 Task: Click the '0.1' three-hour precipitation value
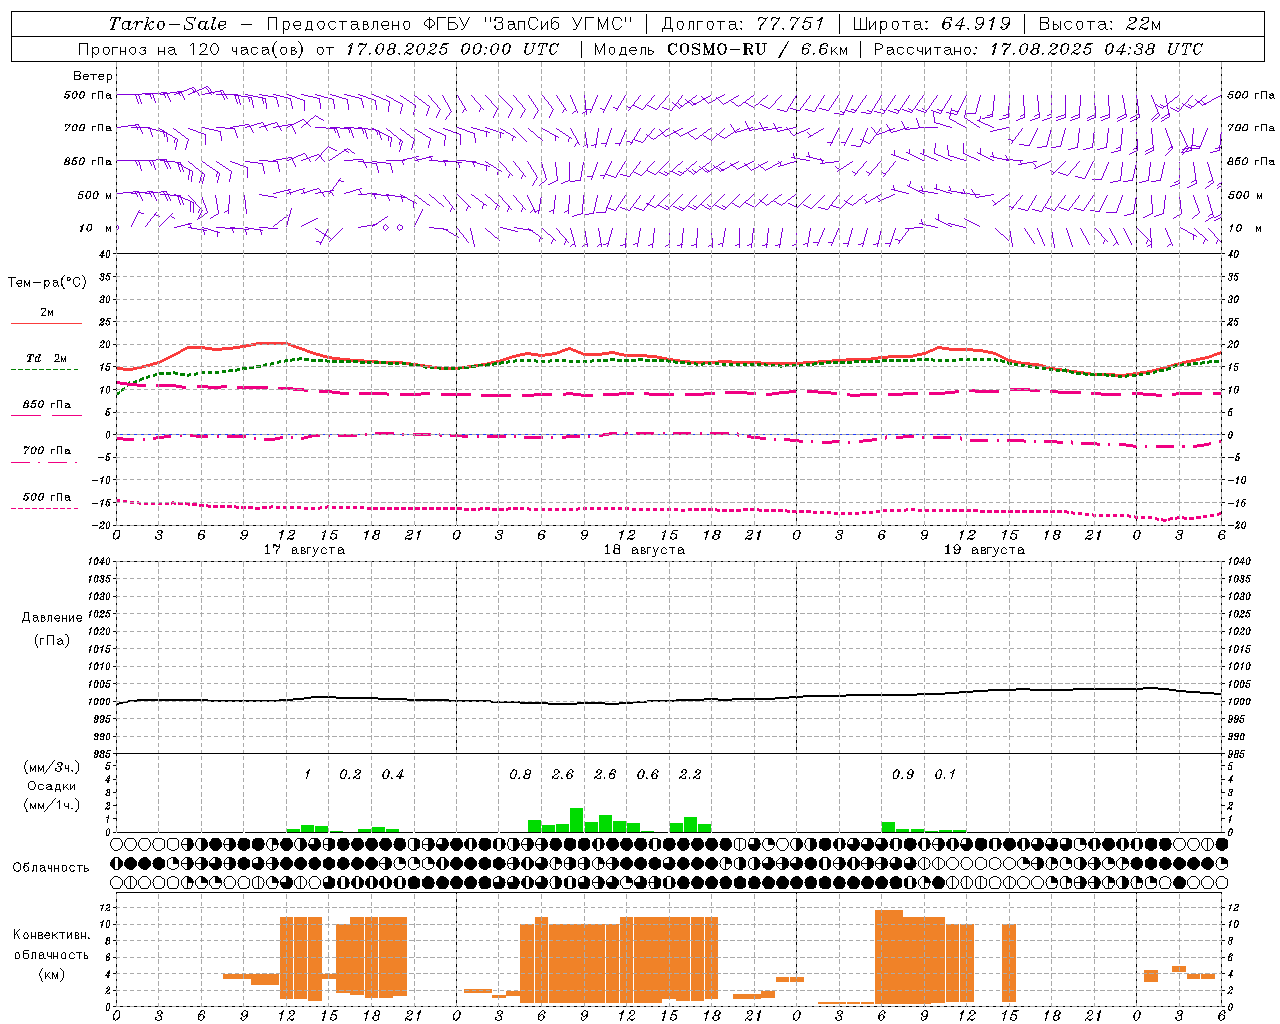[x=945, y=775]
